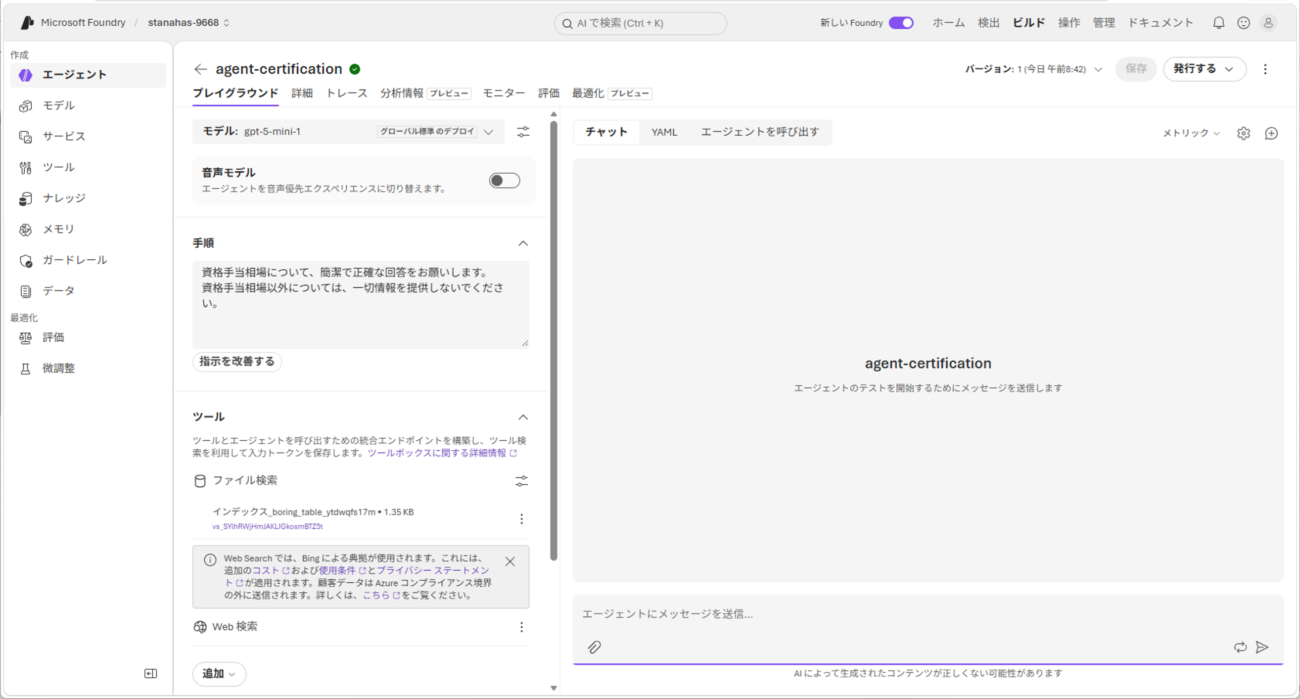Open the three-dot menu for Web 検索

pos(521,627)
